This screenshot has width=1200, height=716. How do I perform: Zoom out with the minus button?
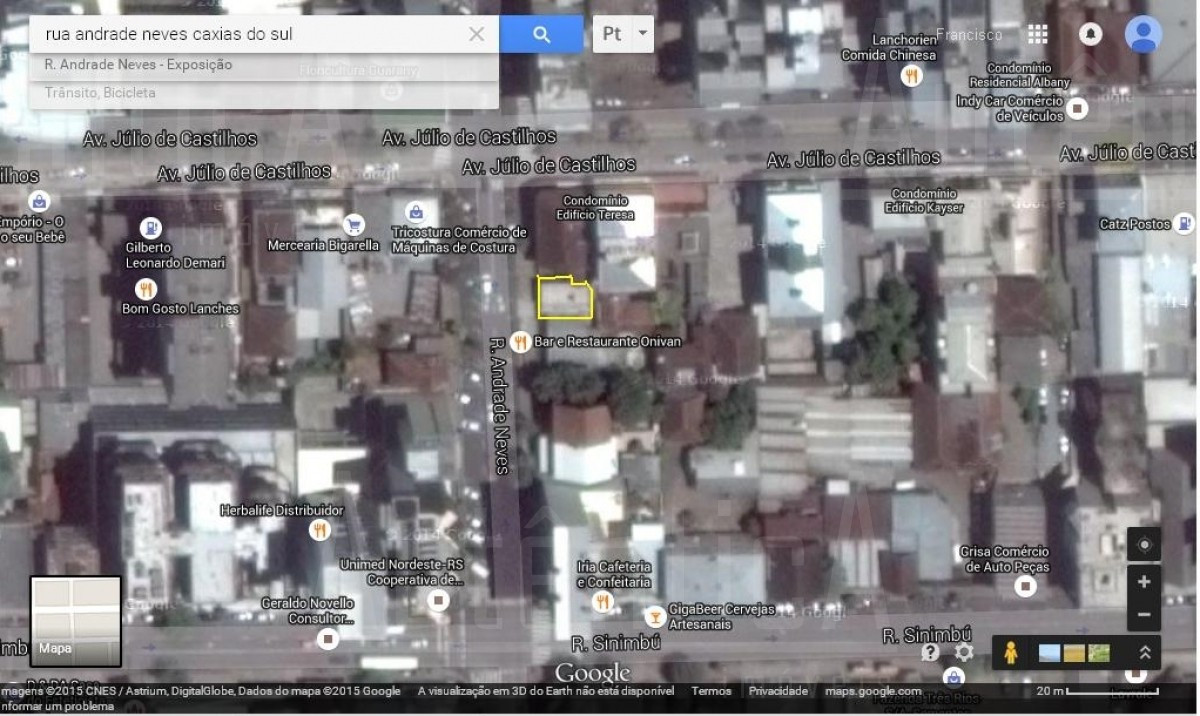[x=1144, y=615]
